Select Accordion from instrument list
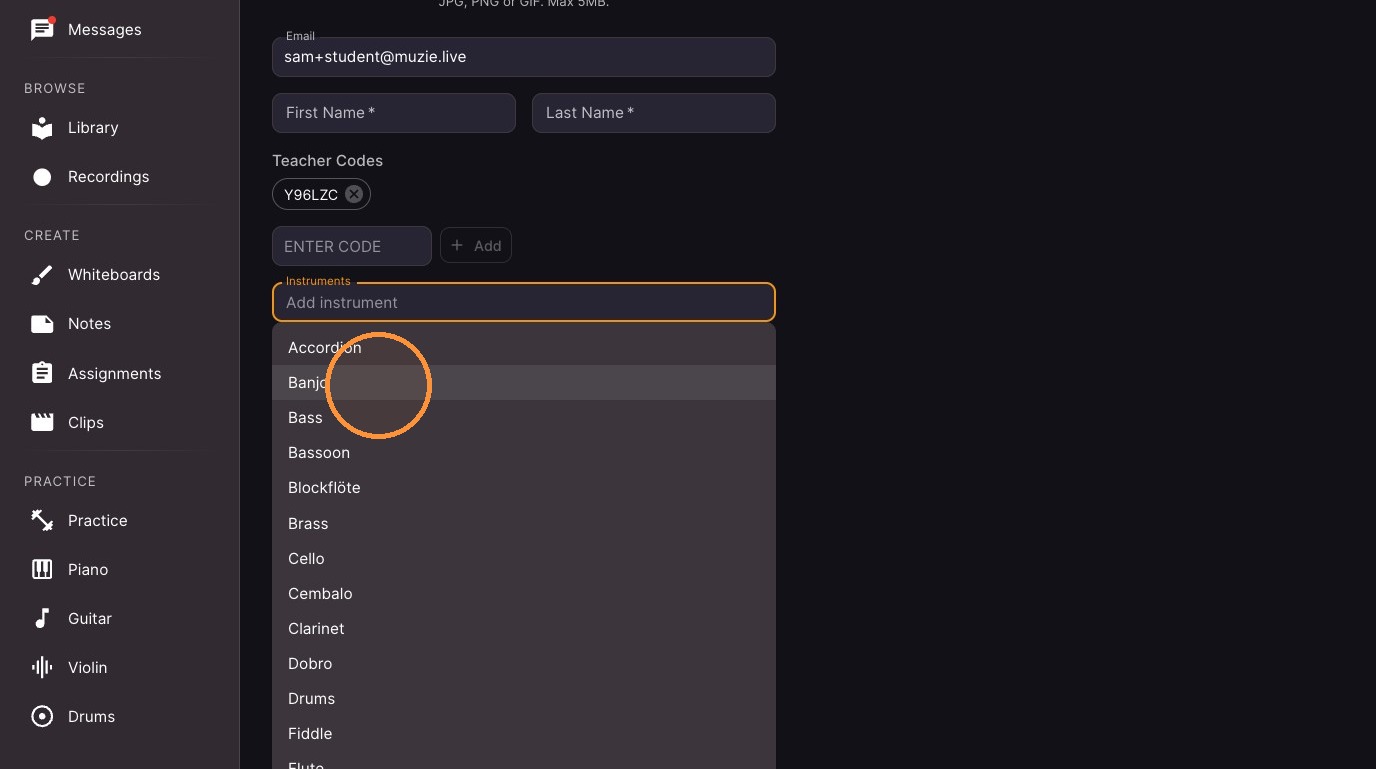The width and height of the screenshot is (1376, 769). click(x=524, y=348)
